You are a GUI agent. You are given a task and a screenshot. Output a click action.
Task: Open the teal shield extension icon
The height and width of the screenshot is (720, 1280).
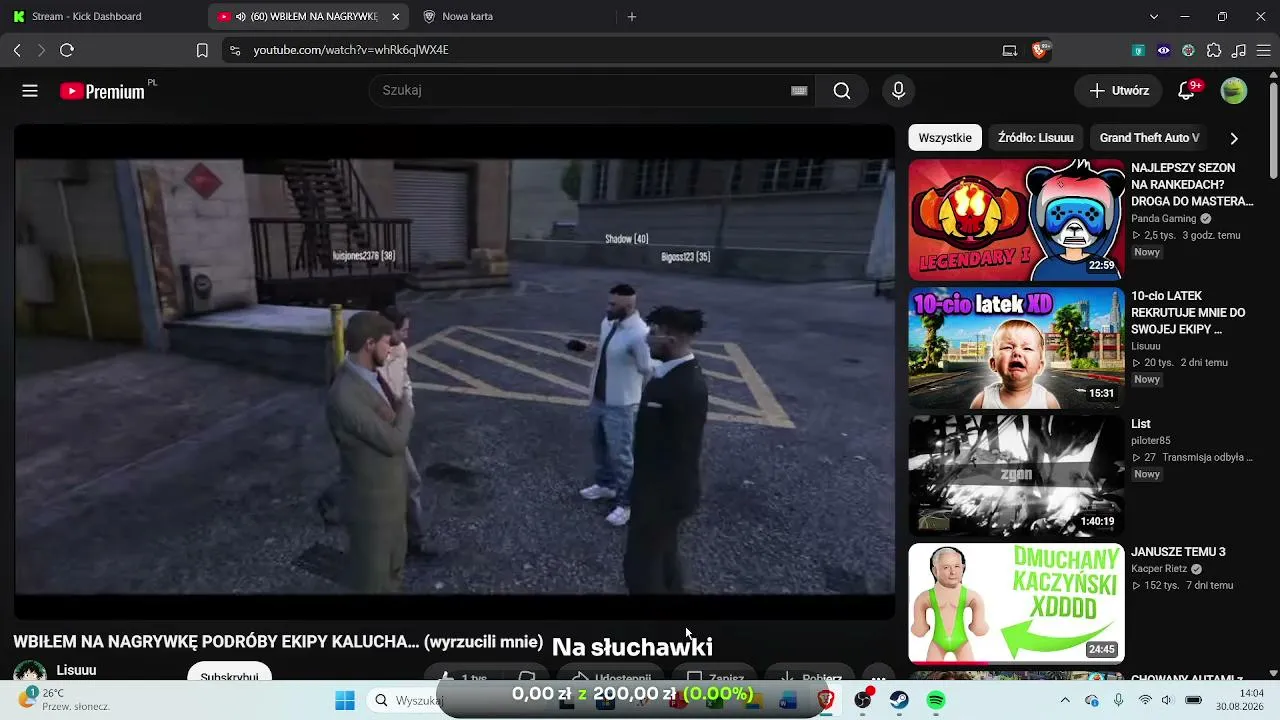[x=1138, y=50]
